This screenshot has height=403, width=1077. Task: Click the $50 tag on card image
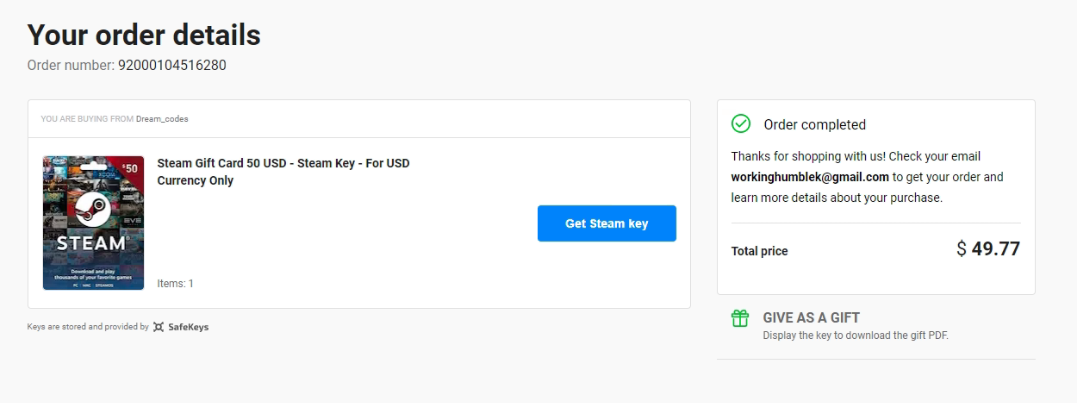point(129,167)
